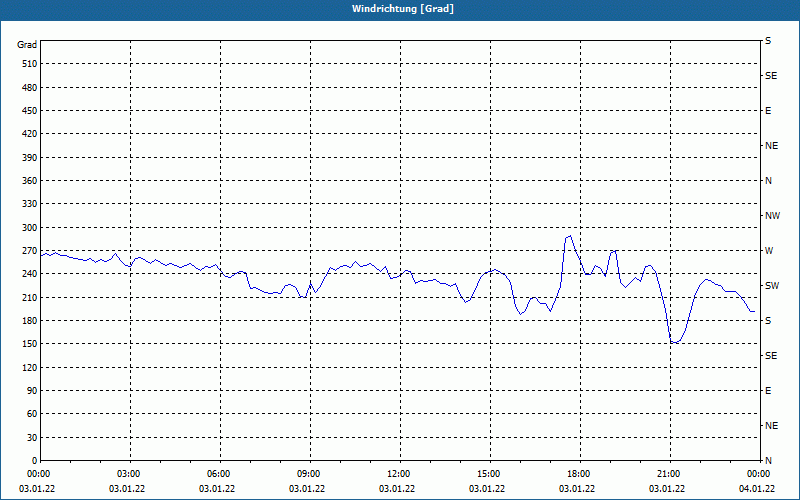Pick the 390 degree axis label

30,158
